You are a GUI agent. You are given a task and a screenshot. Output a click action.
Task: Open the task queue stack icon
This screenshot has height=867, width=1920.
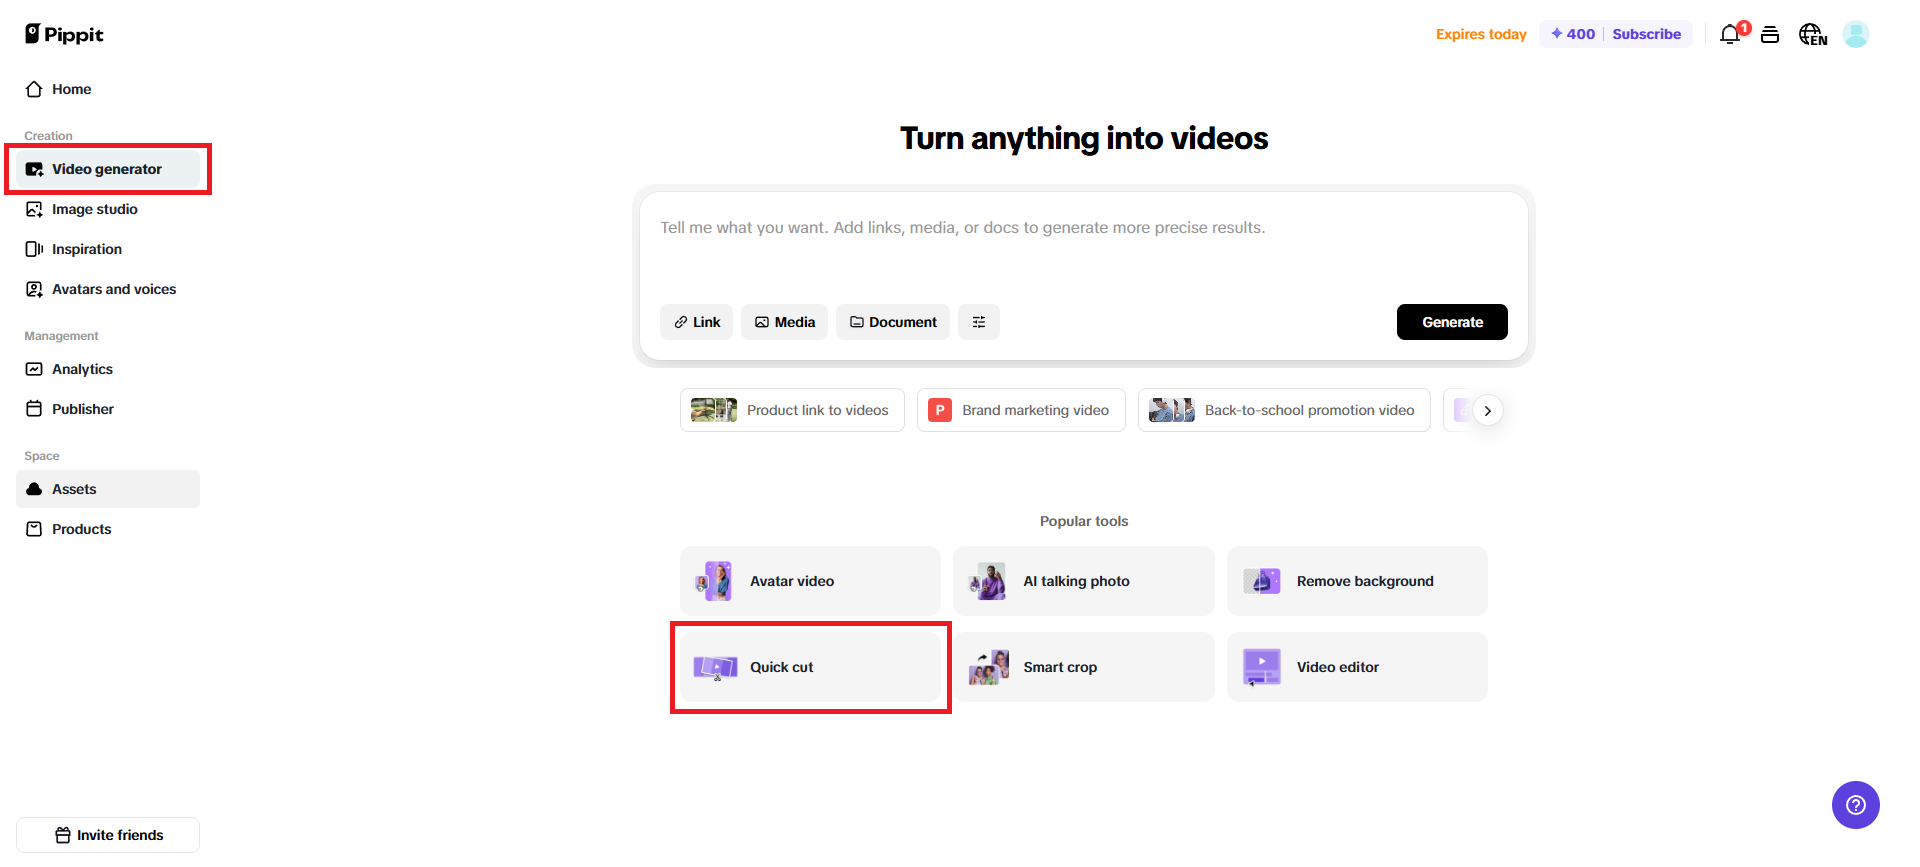[x=1770, y=34]
